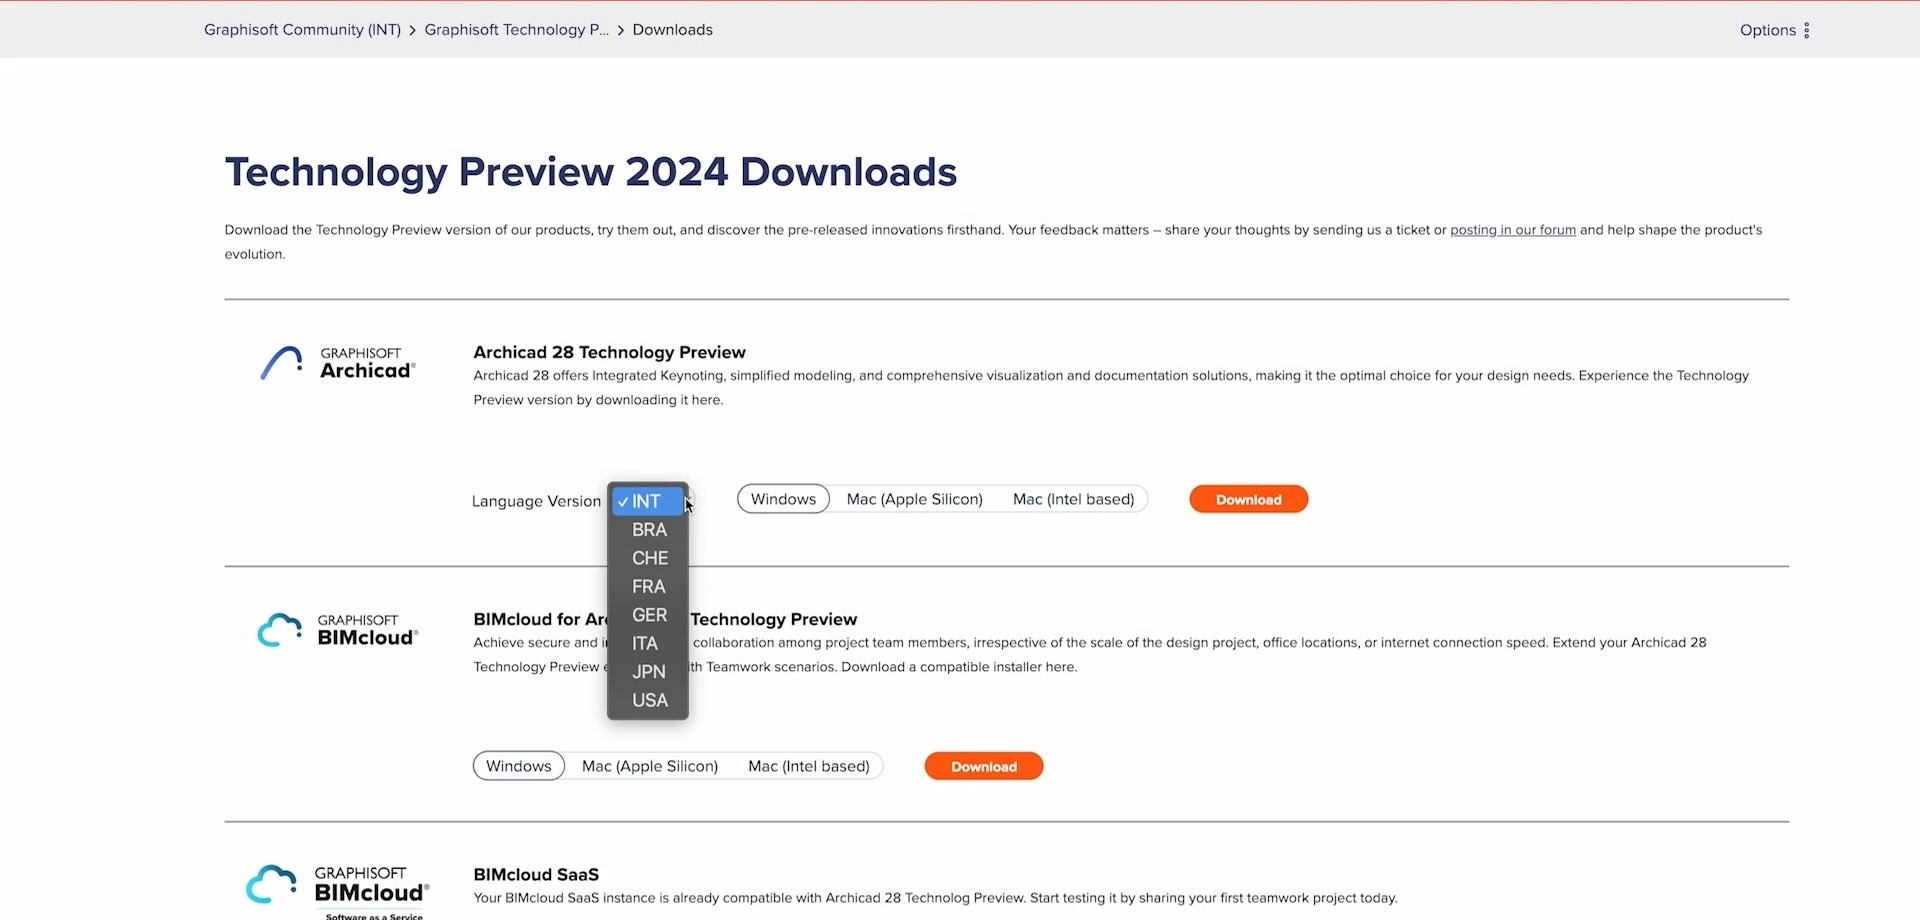Choose CHE from the language list
The image size is (1920, 920).
tap(647, 558)
